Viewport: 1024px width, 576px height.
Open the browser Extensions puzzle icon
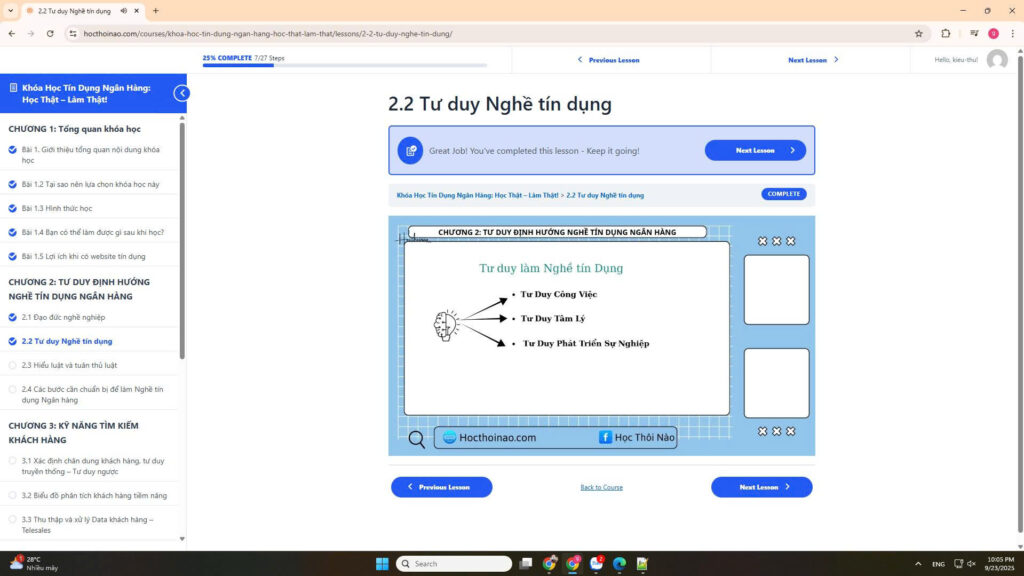tap(946, 33)
